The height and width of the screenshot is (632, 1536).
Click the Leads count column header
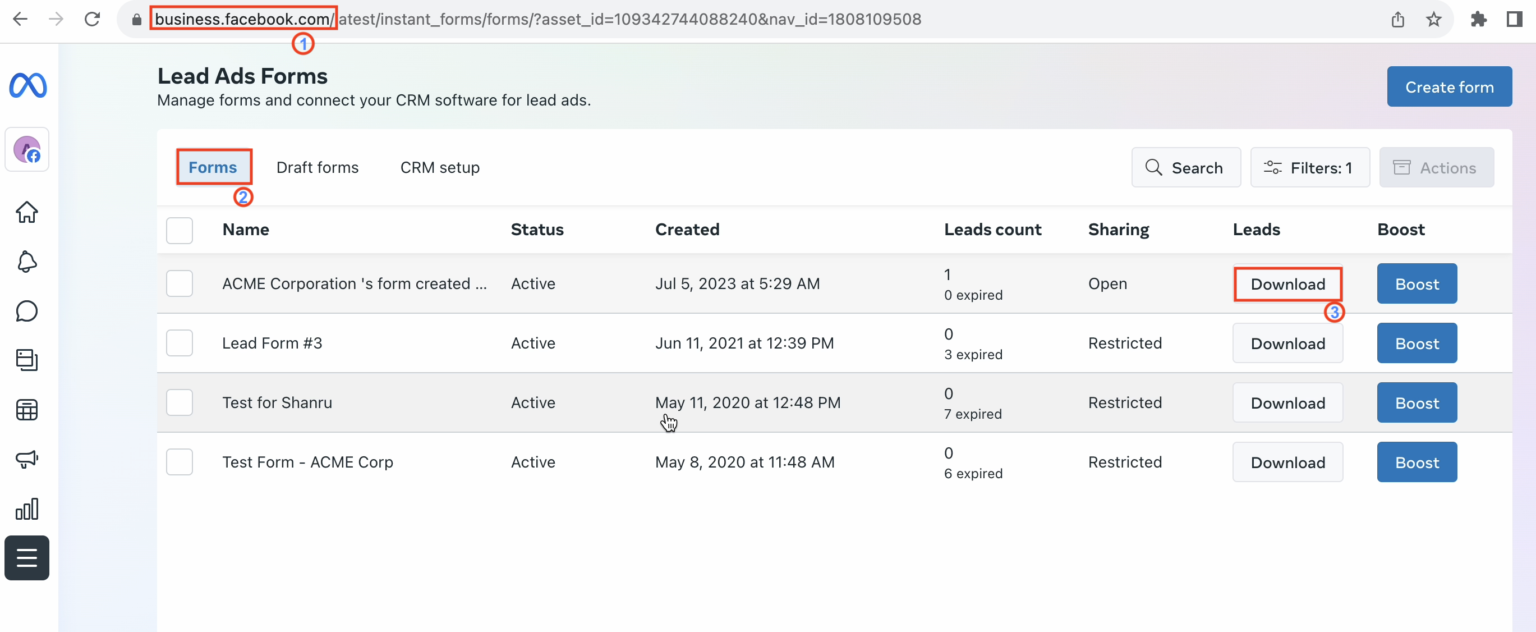(993, 230)
